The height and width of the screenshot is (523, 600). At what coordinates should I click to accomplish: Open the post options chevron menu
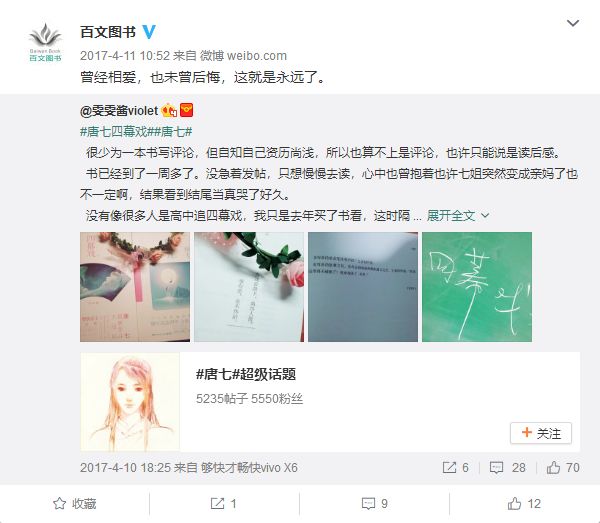click(x=572, y=23)
